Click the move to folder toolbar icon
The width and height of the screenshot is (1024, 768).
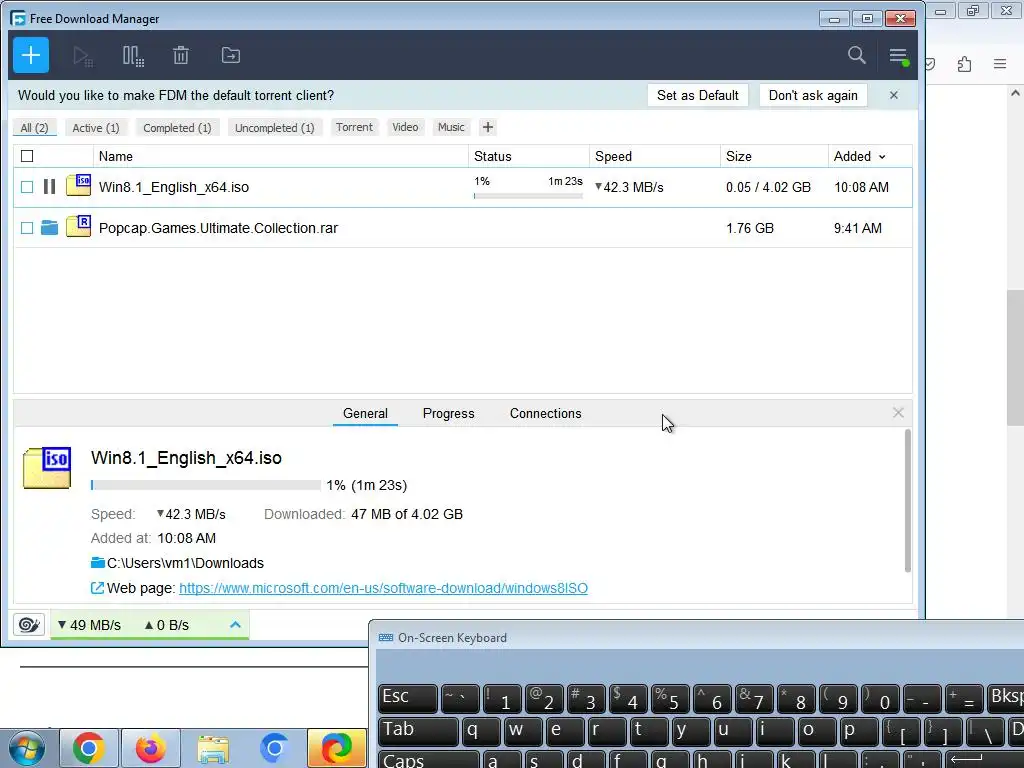pos(231,56)
